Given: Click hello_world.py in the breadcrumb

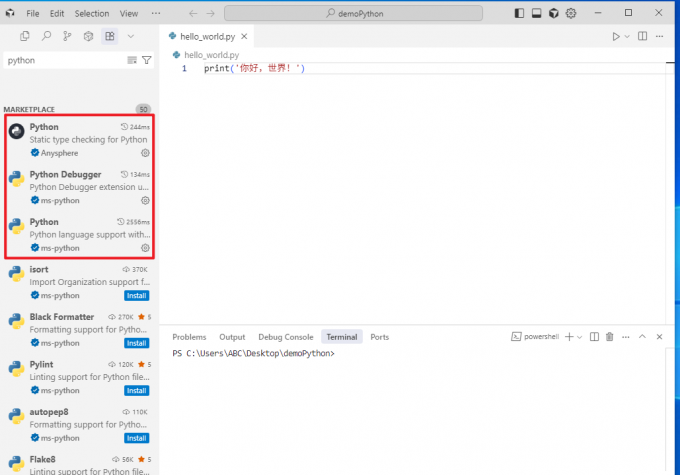Looking at the screenshot, I should [x=211, y=55].
